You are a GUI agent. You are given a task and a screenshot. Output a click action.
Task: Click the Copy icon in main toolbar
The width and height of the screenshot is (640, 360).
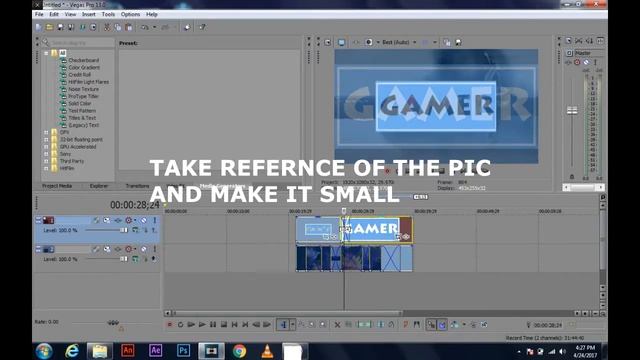point(118,27)
